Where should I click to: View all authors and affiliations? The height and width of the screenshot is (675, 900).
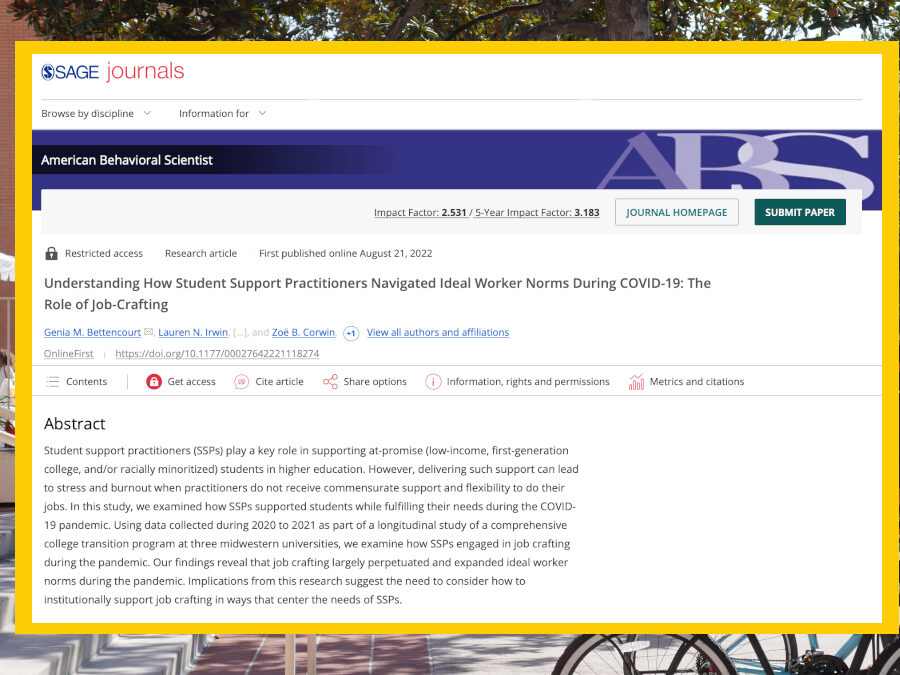click(x=438, y=332)
